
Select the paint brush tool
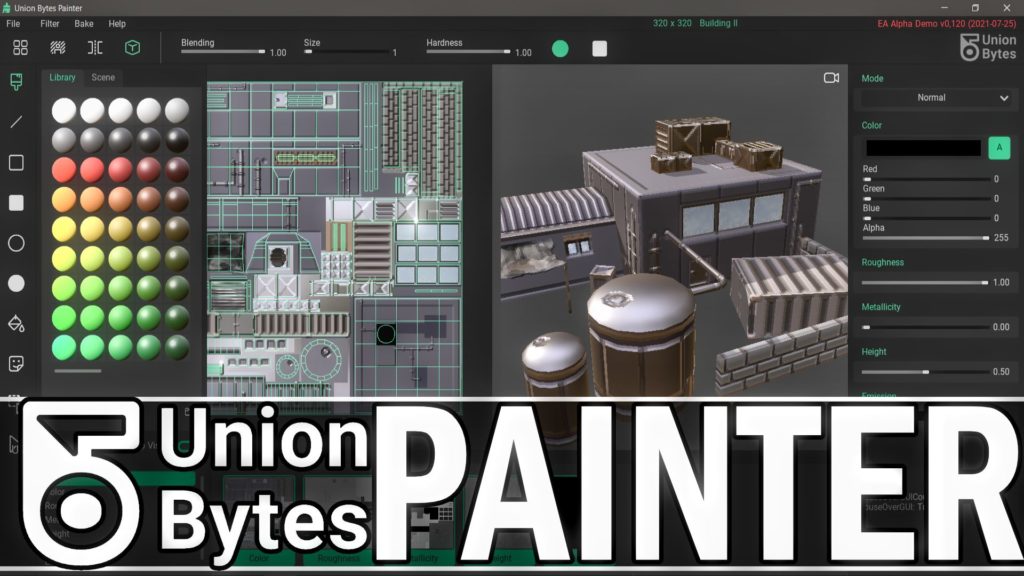point(16,82)
